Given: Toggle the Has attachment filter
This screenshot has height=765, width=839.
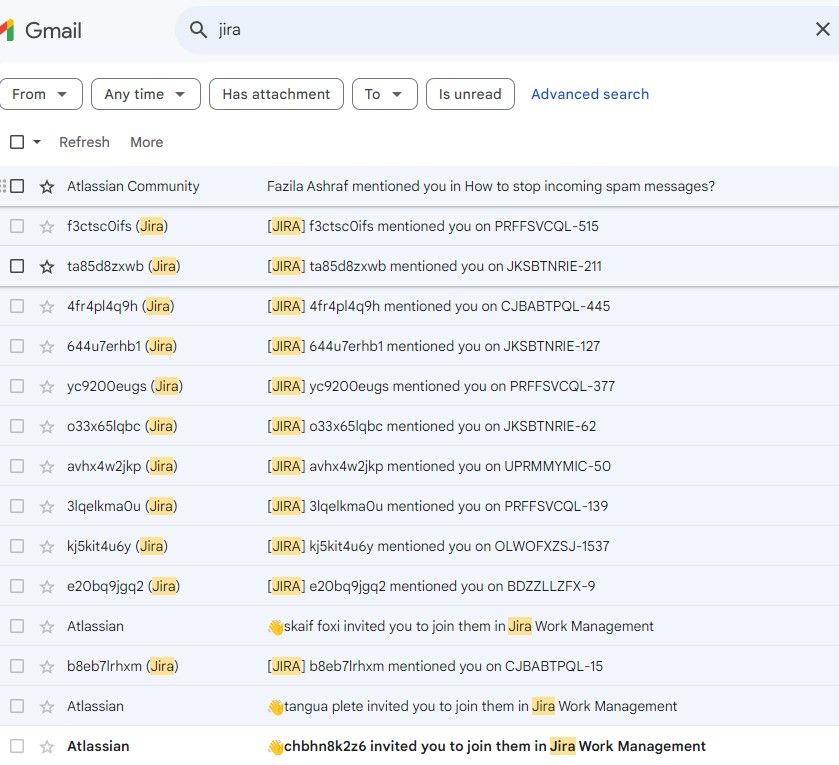Looking at the screenshot, I should [276, 94].
